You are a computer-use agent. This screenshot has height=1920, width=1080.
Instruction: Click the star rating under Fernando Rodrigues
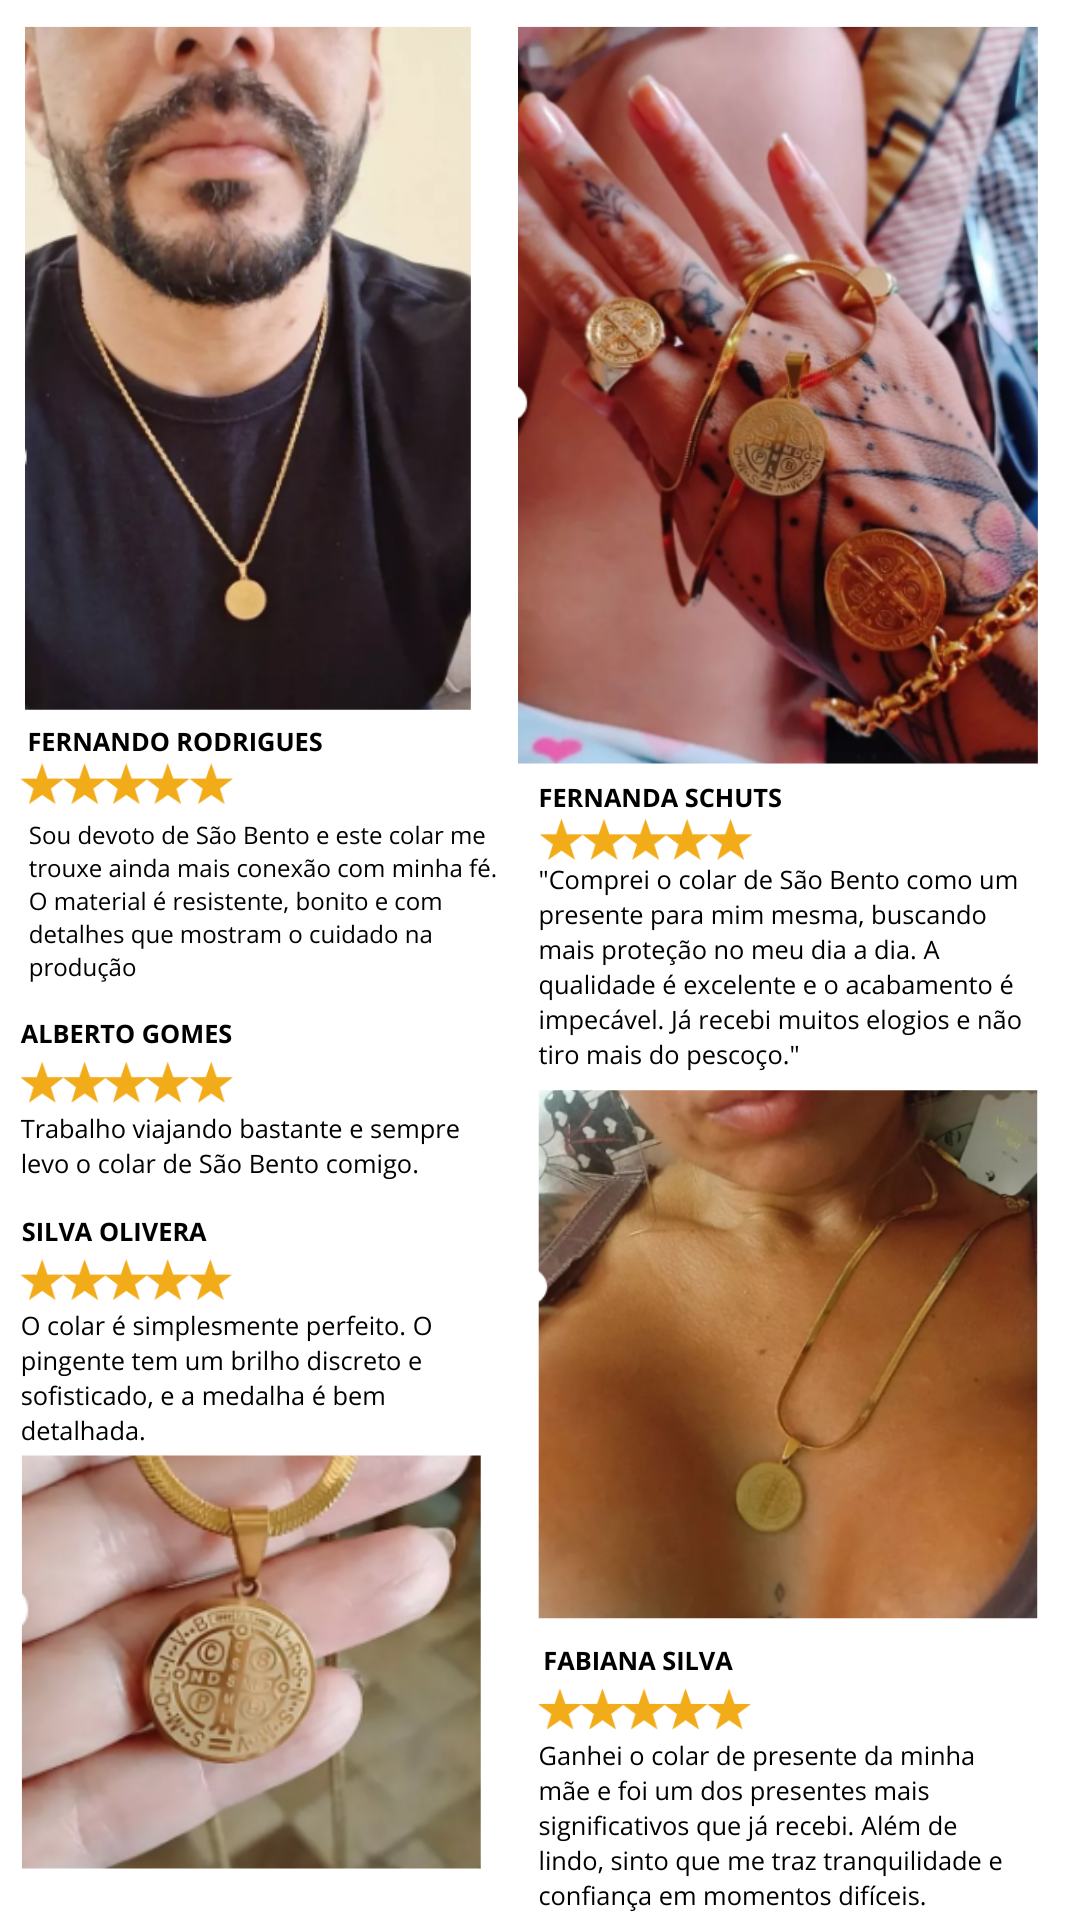coord(127,785)
